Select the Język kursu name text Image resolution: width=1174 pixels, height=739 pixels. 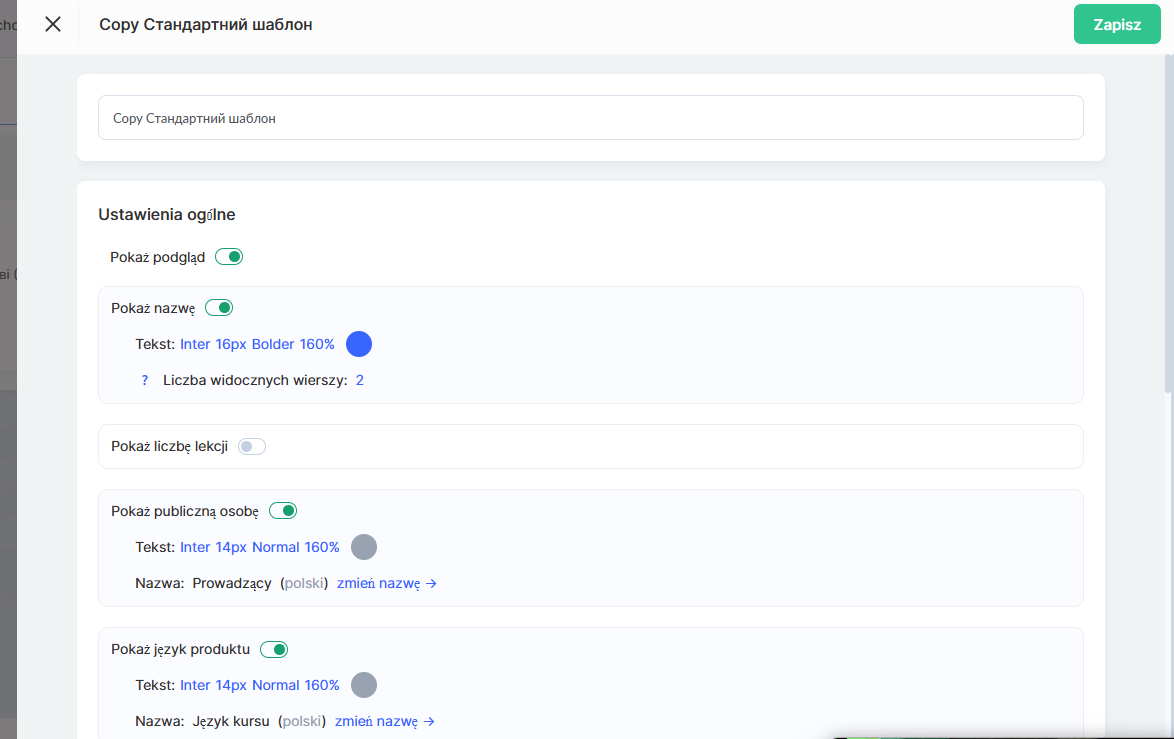coord(231,721)
